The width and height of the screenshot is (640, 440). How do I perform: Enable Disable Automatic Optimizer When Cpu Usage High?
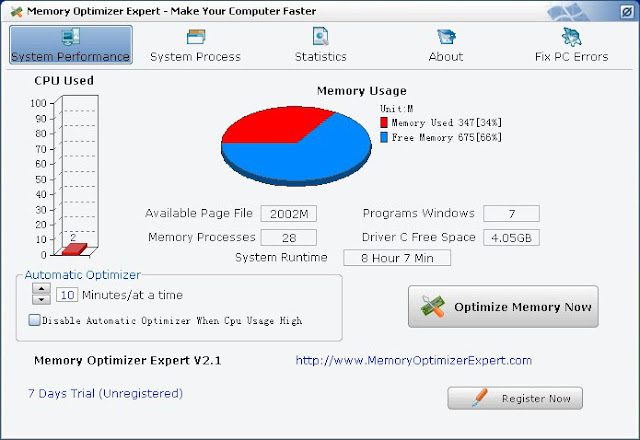[34, 320]
